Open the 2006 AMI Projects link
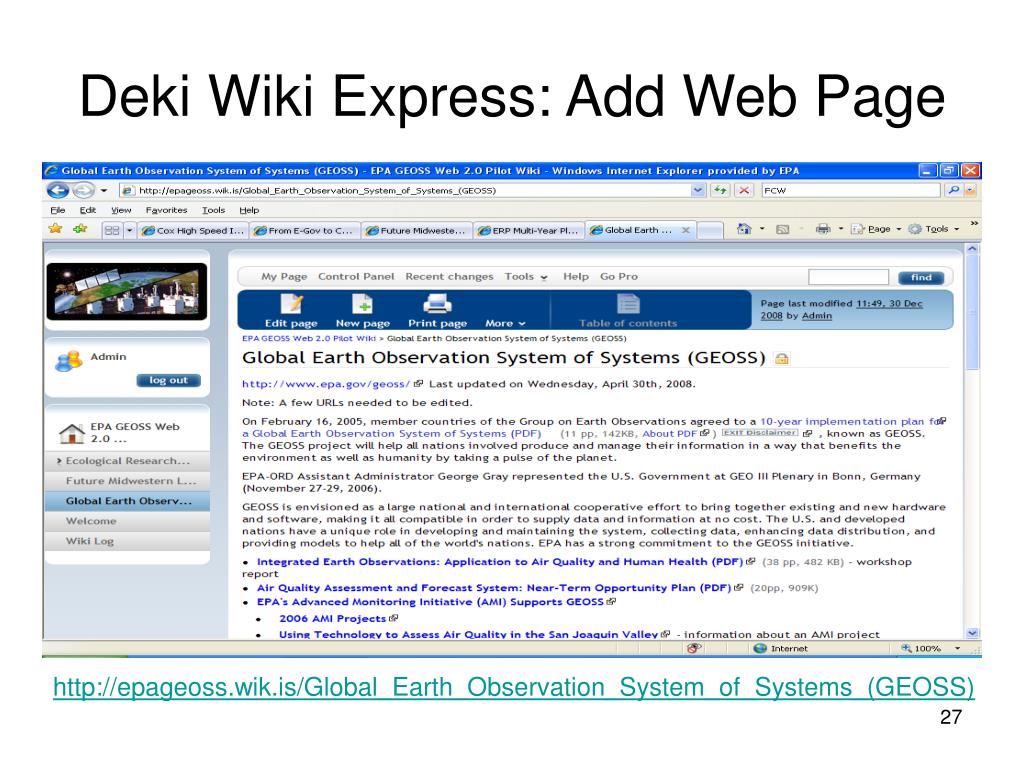 (x=332, y=618)
